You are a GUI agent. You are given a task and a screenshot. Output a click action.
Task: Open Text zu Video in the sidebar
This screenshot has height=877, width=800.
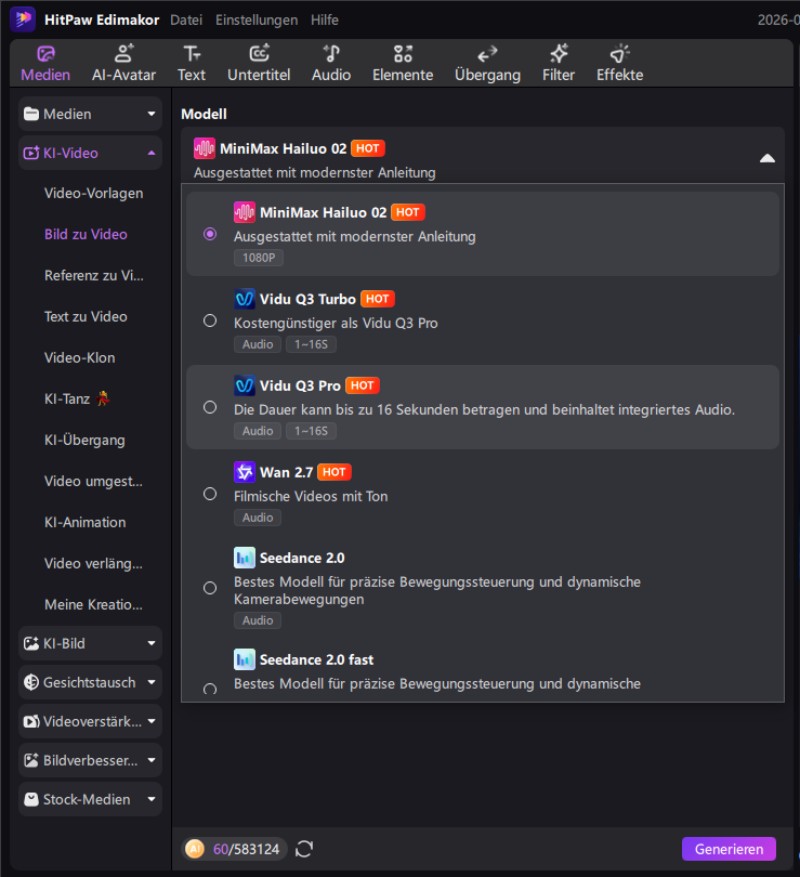tap(86, 317)
